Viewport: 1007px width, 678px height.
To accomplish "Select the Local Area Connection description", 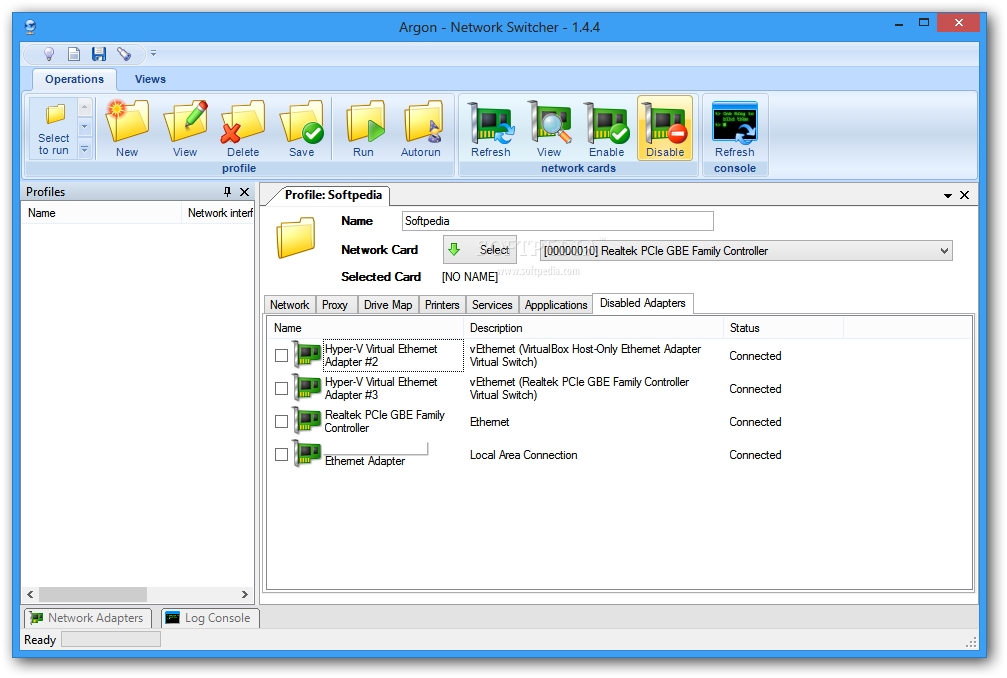I will [x=523, y=455].
